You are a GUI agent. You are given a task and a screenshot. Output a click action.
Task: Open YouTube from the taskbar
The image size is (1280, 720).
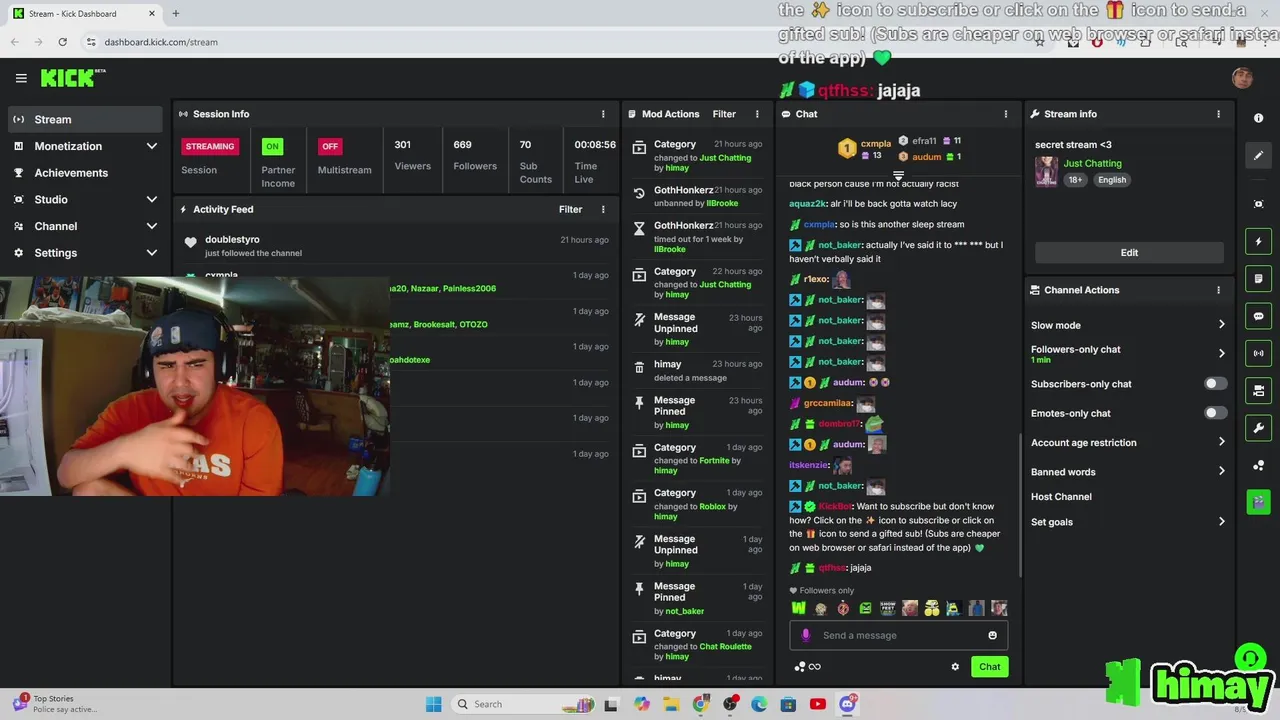point(818,704)
